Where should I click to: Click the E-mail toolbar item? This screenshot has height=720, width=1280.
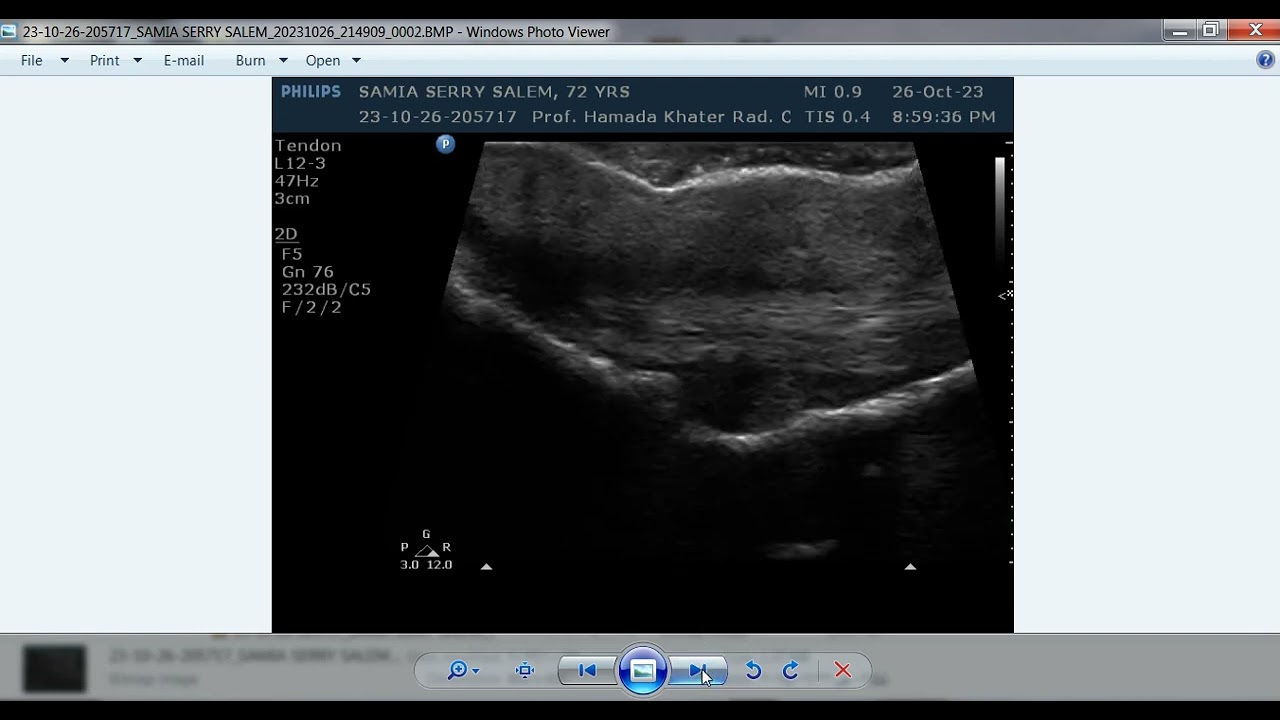184,60
